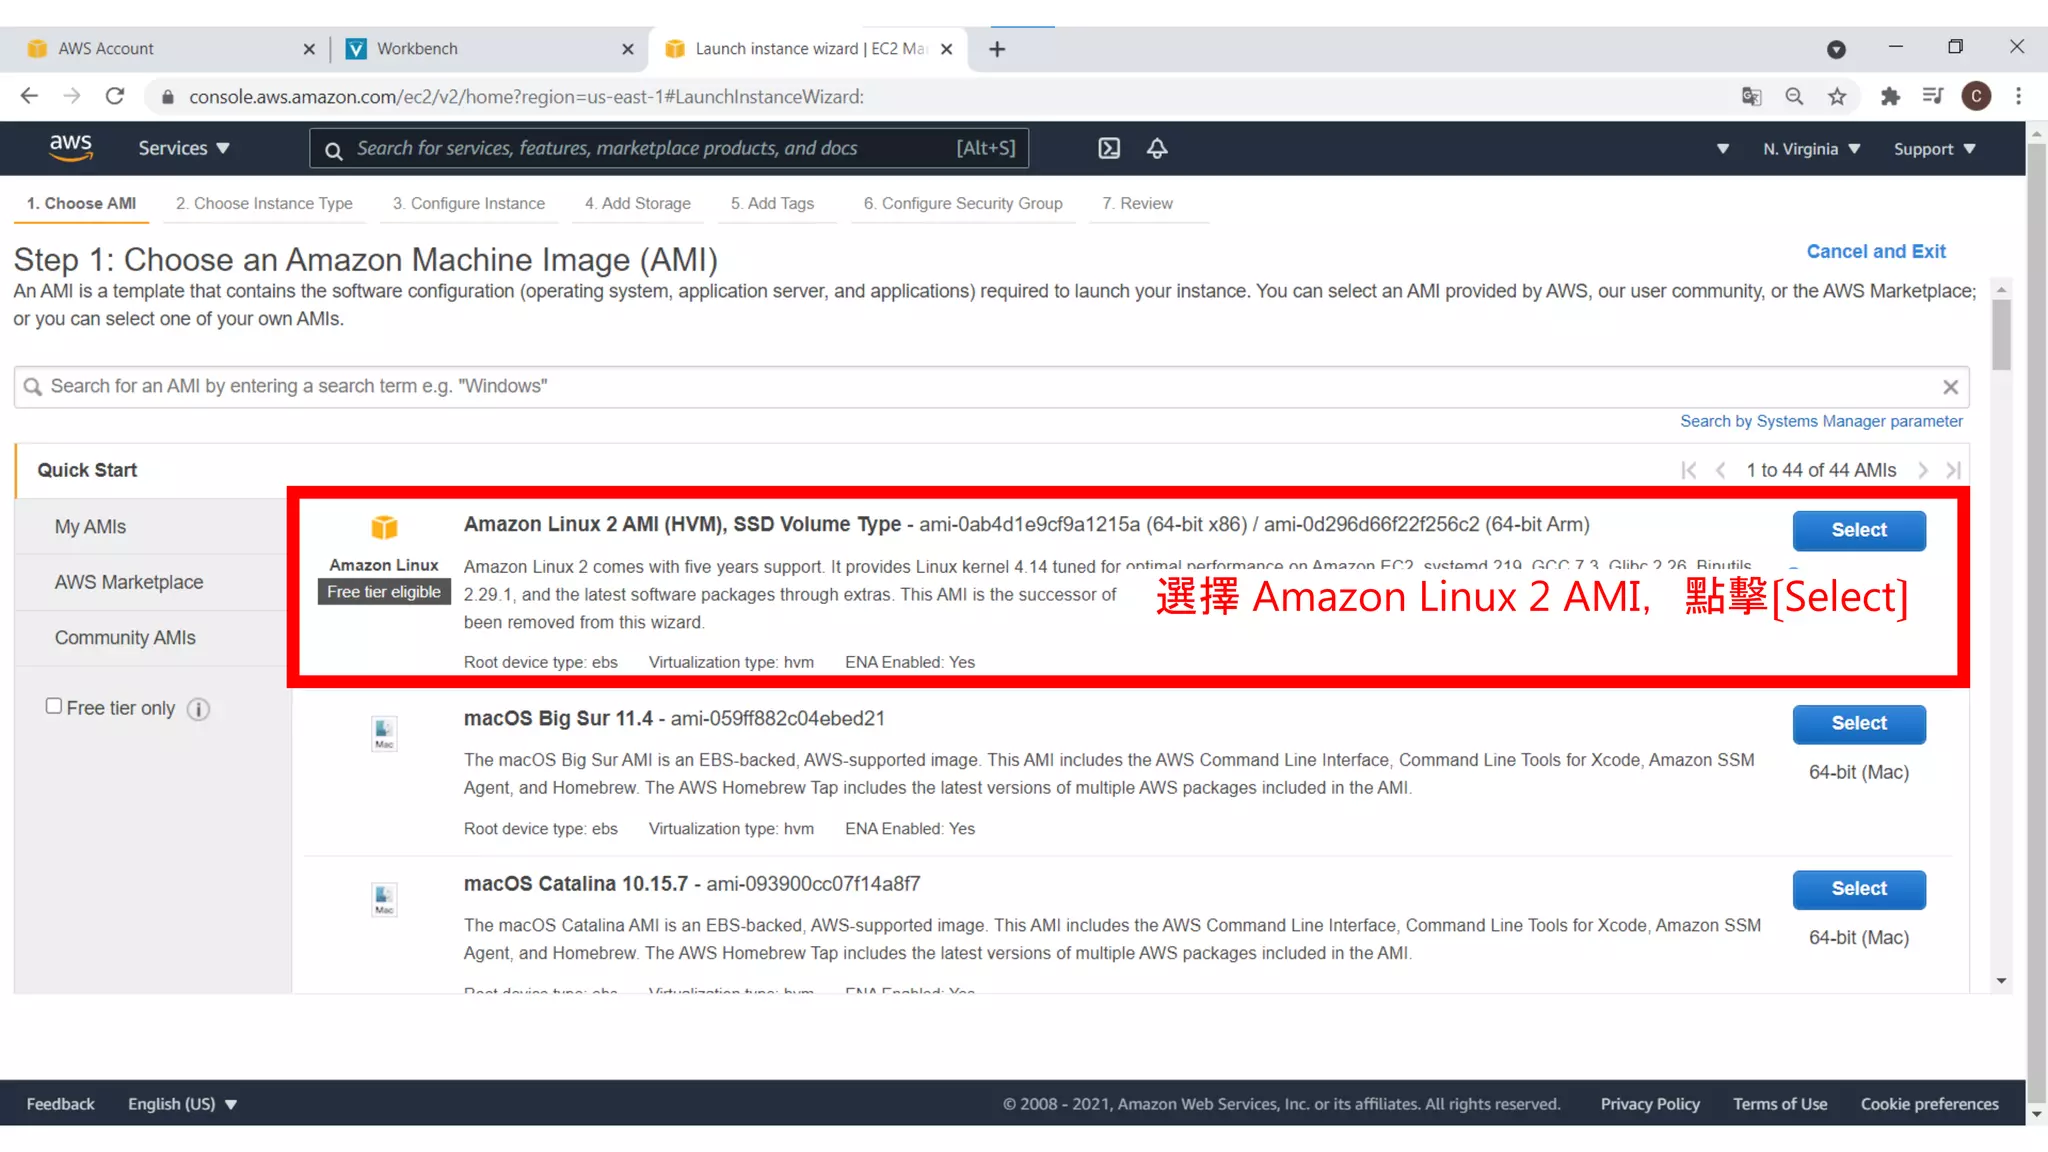2048x1152 pixels.
Task: Open the AWS home logo
Action: [x=71, y=147]
